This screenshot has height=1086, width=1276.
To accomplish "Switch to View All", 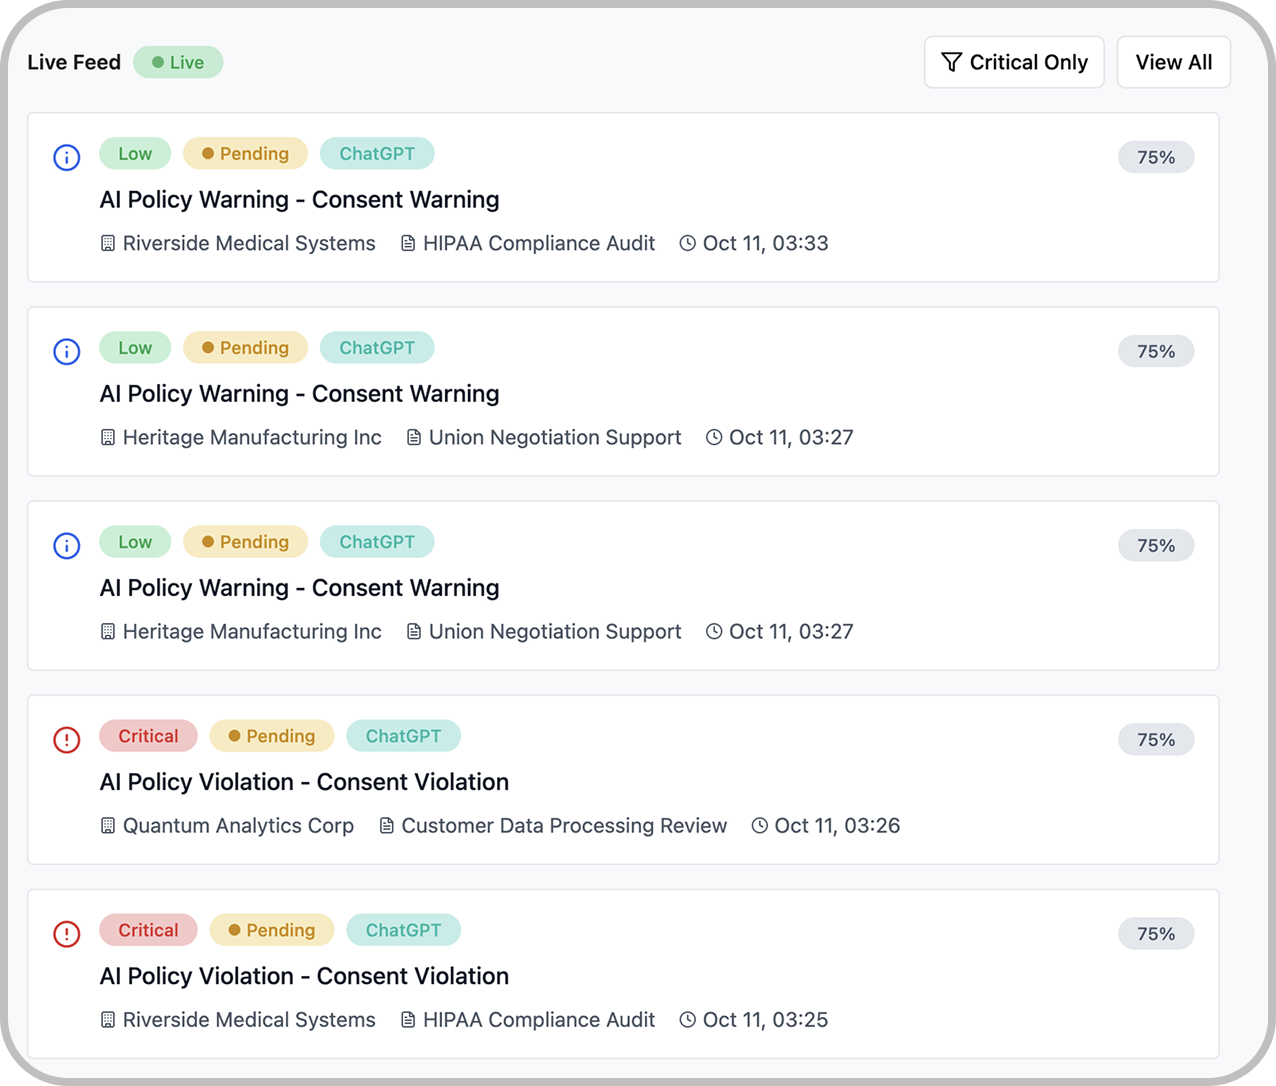I will pyautogui.click(x=1173, y=62).
